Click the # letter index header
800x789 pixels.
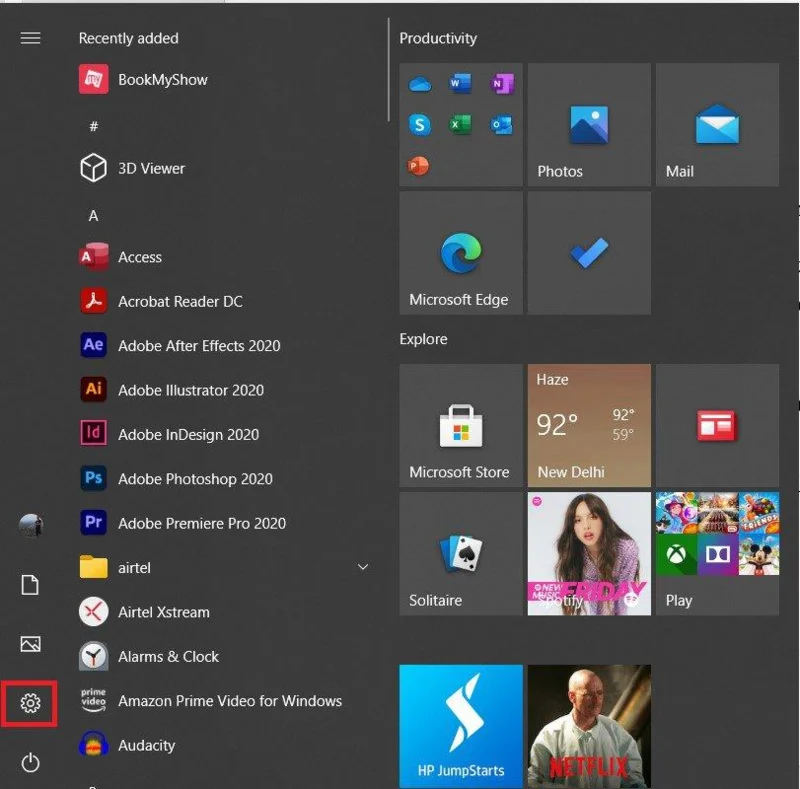[94, 126]
